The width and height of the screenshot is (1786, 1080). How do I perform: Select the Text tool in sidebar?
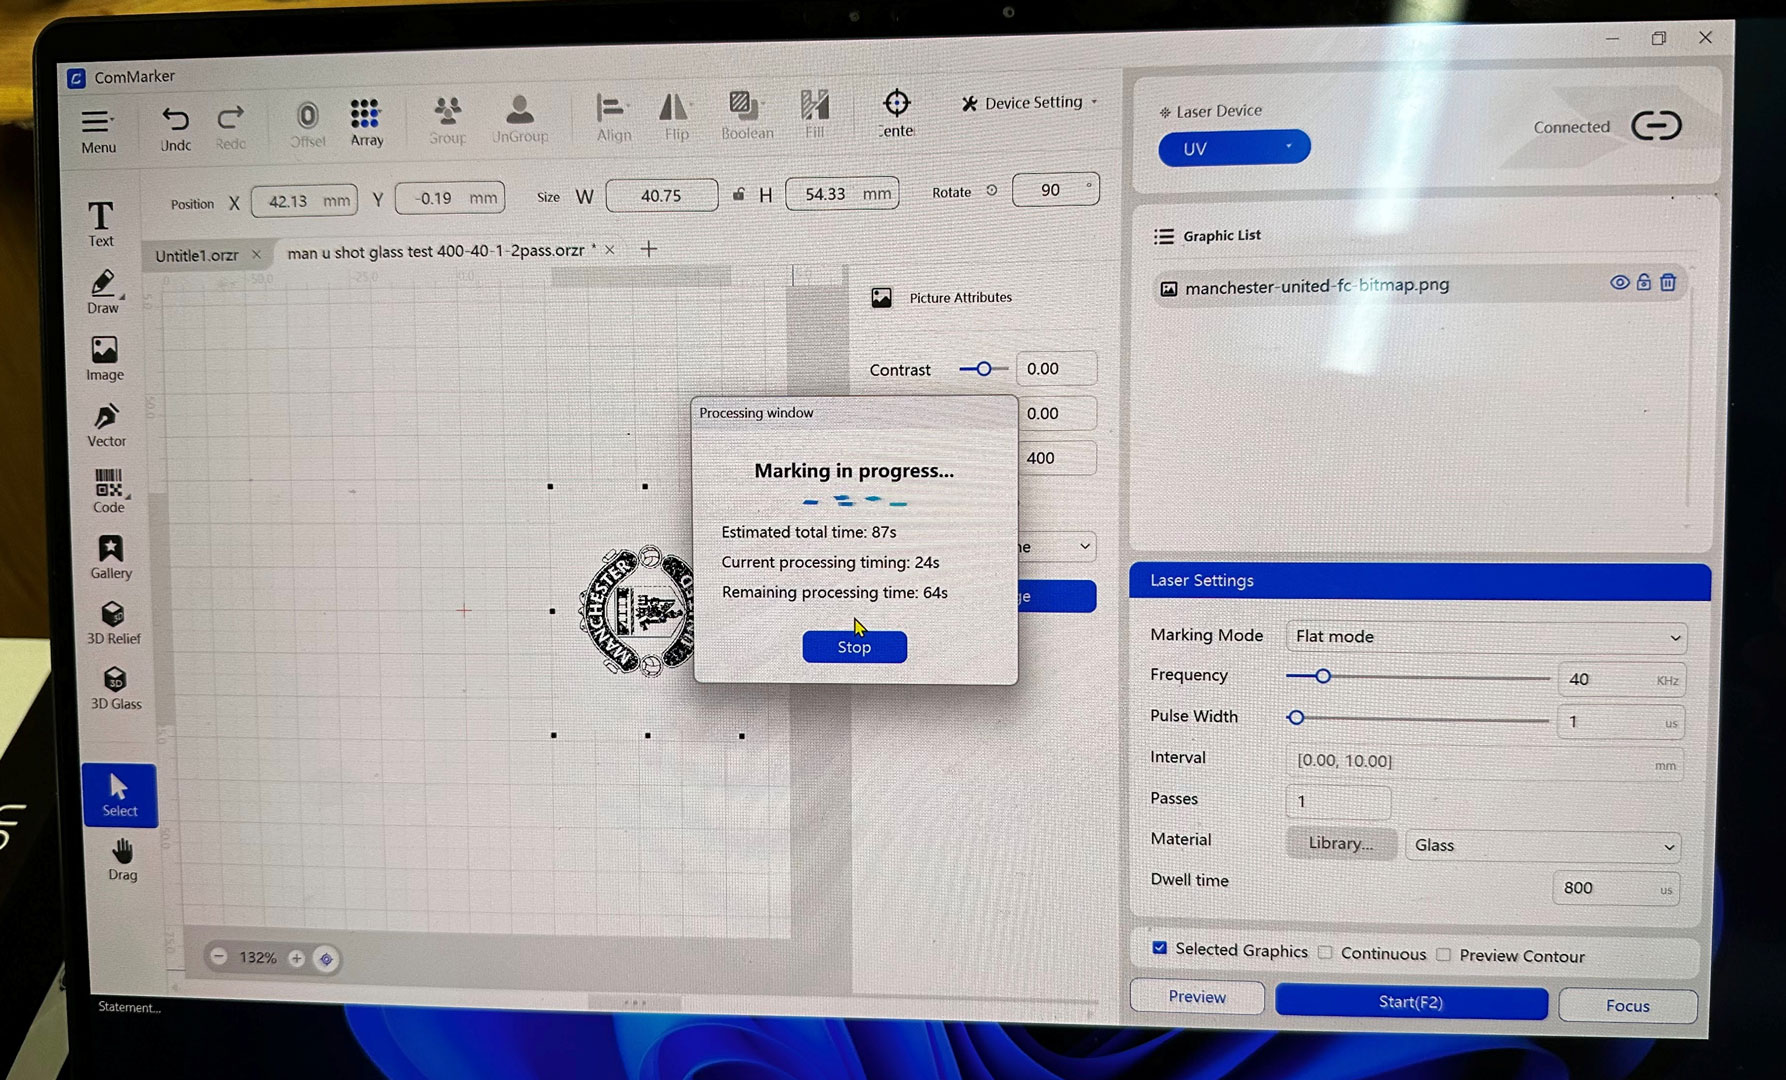[101, 222]
